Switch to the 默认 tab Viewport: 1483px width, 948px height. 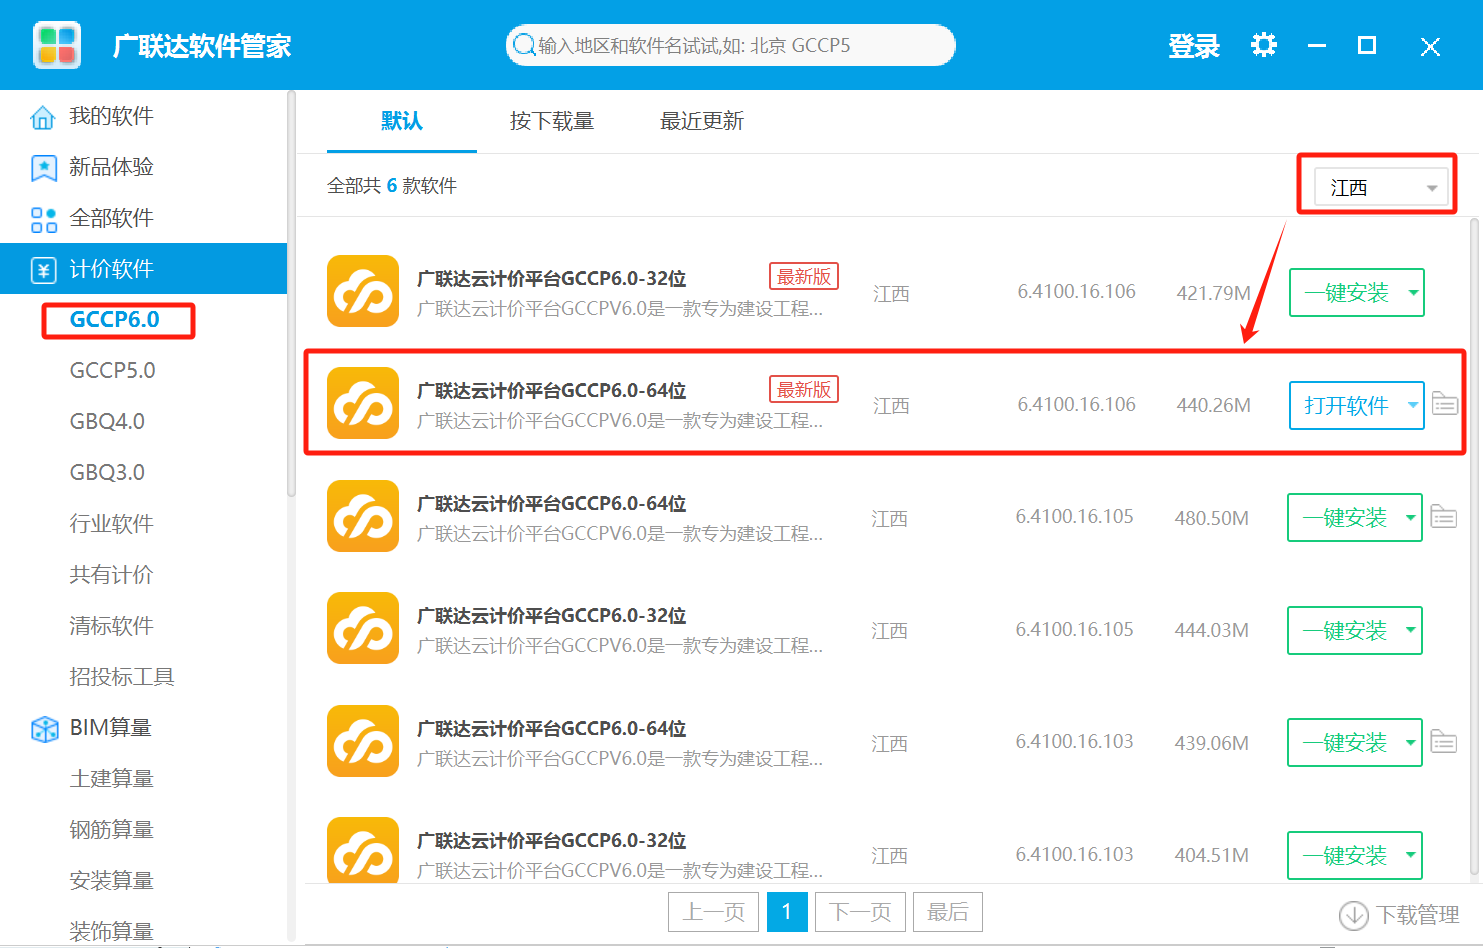(402, 121)
